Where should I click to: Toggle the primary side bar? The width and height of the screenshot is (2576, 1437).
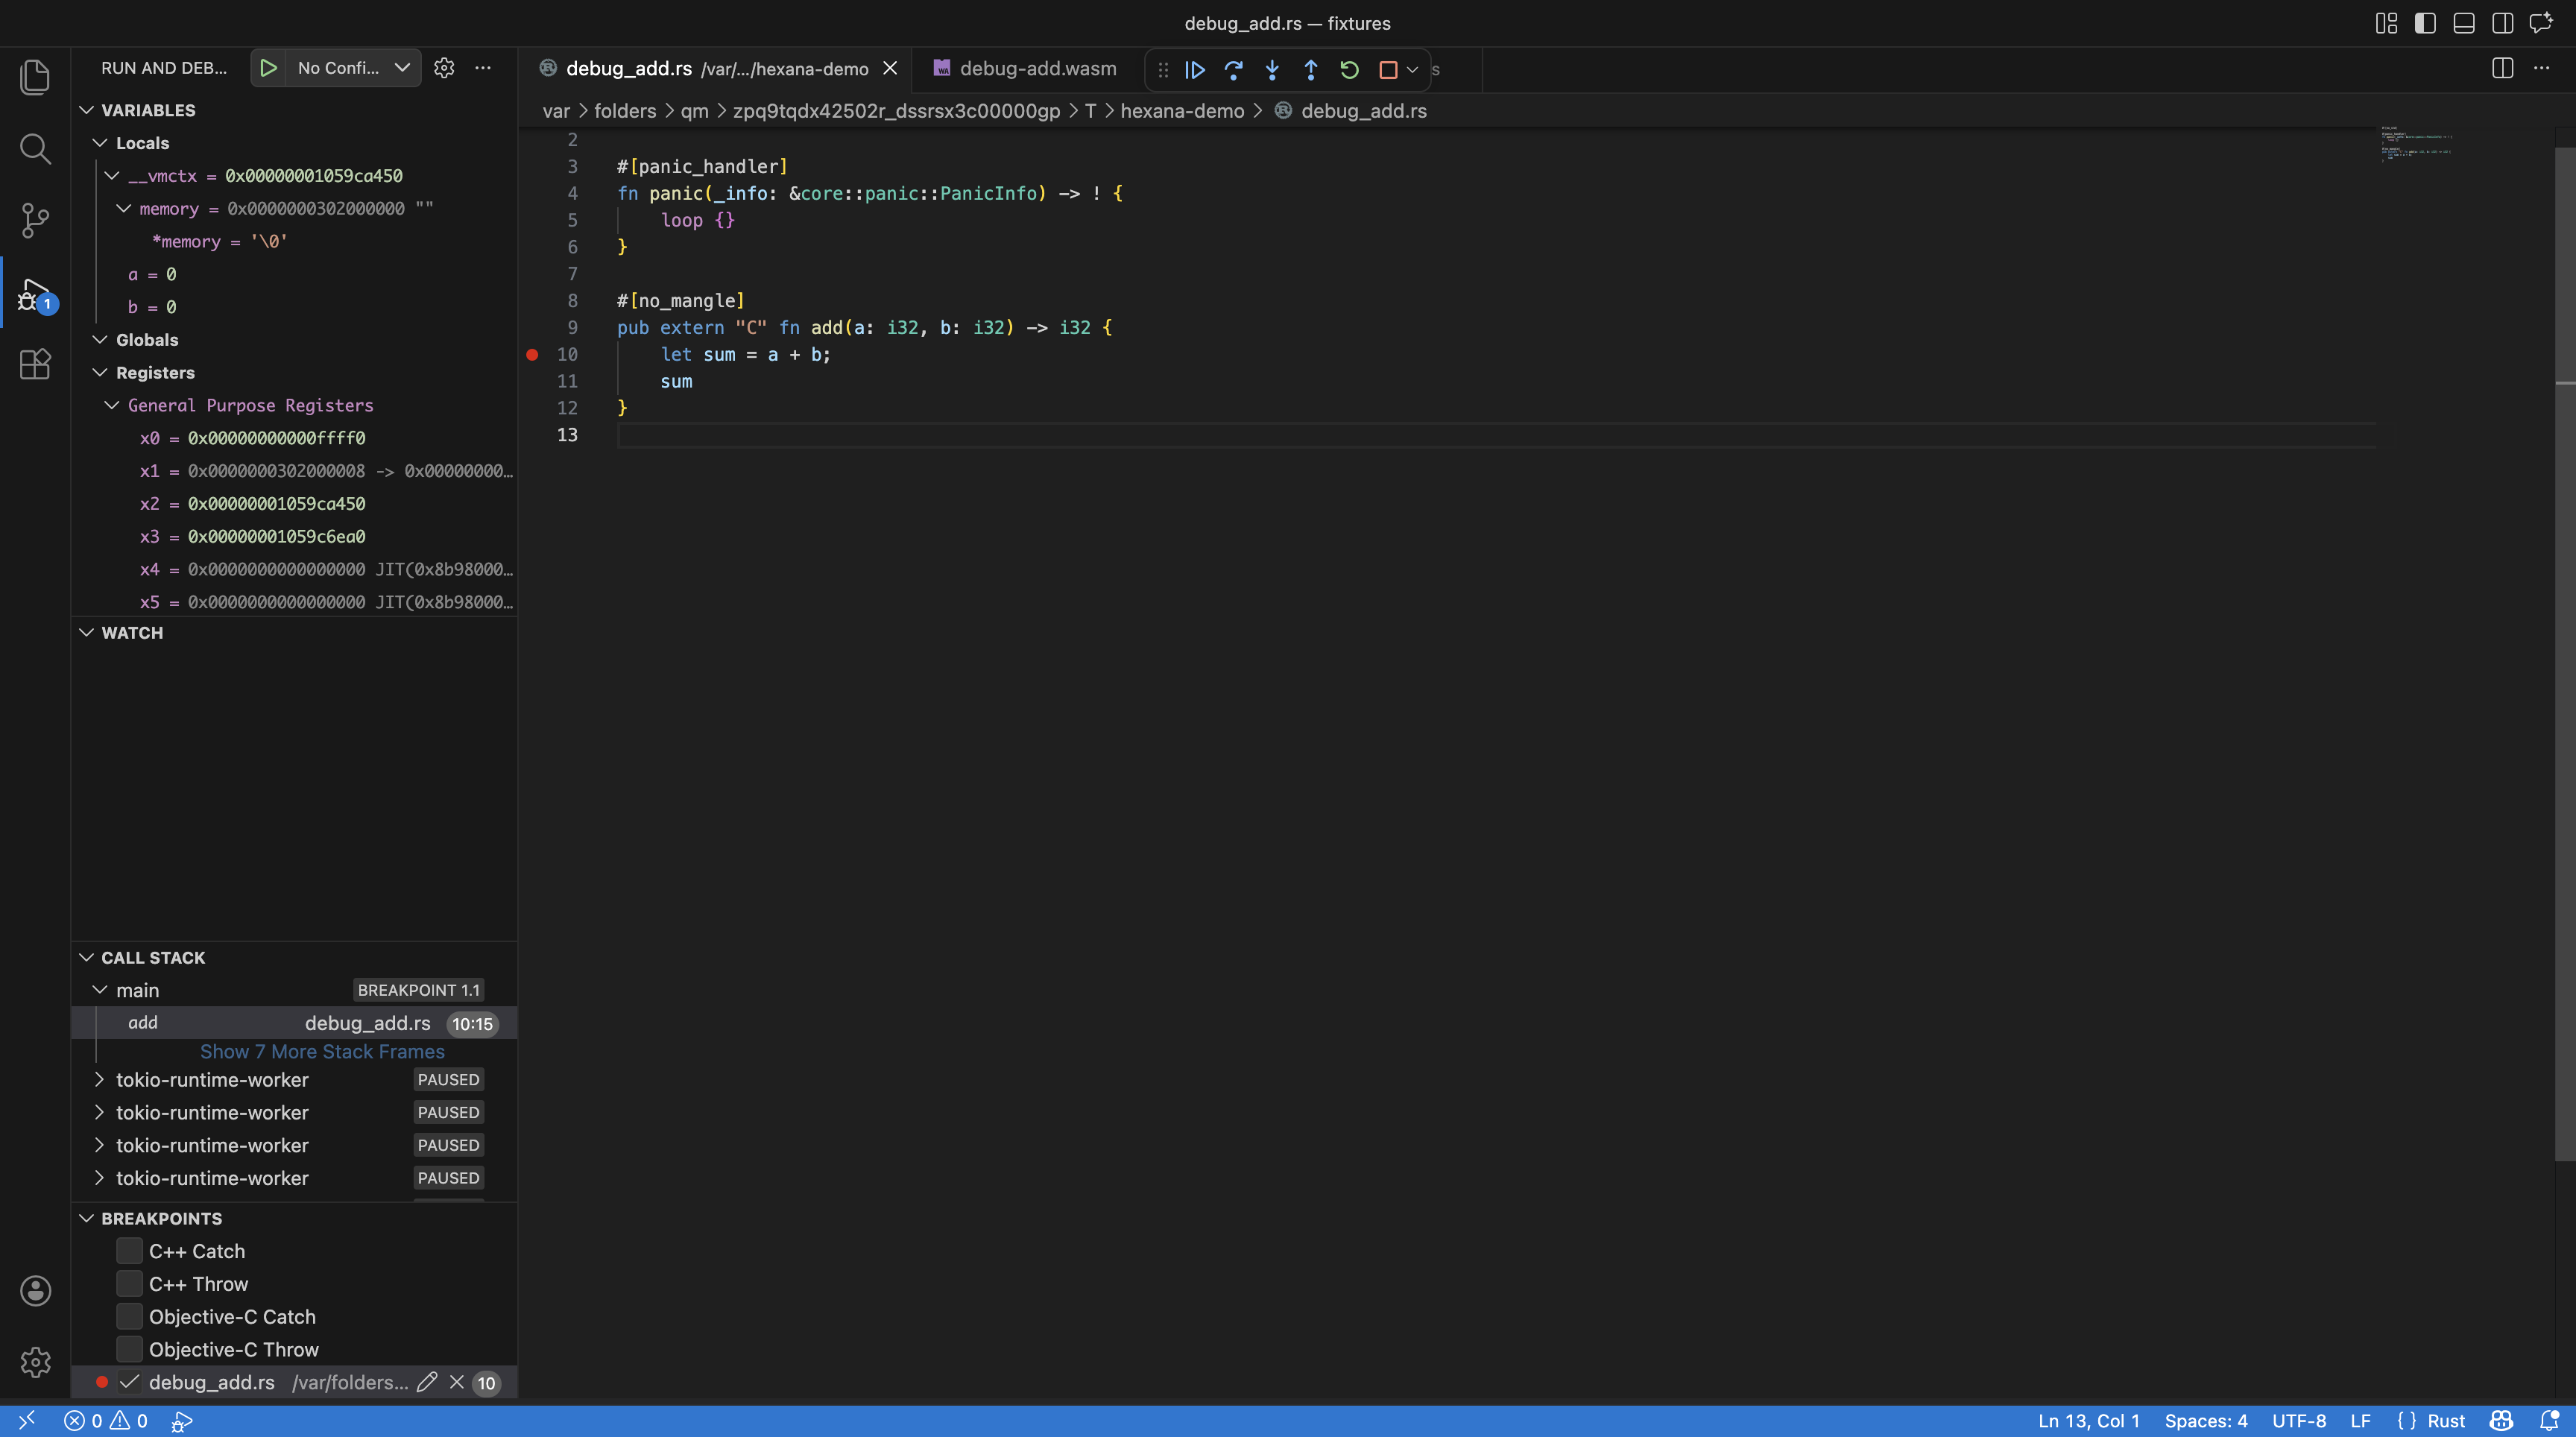tap(2425, 23)
